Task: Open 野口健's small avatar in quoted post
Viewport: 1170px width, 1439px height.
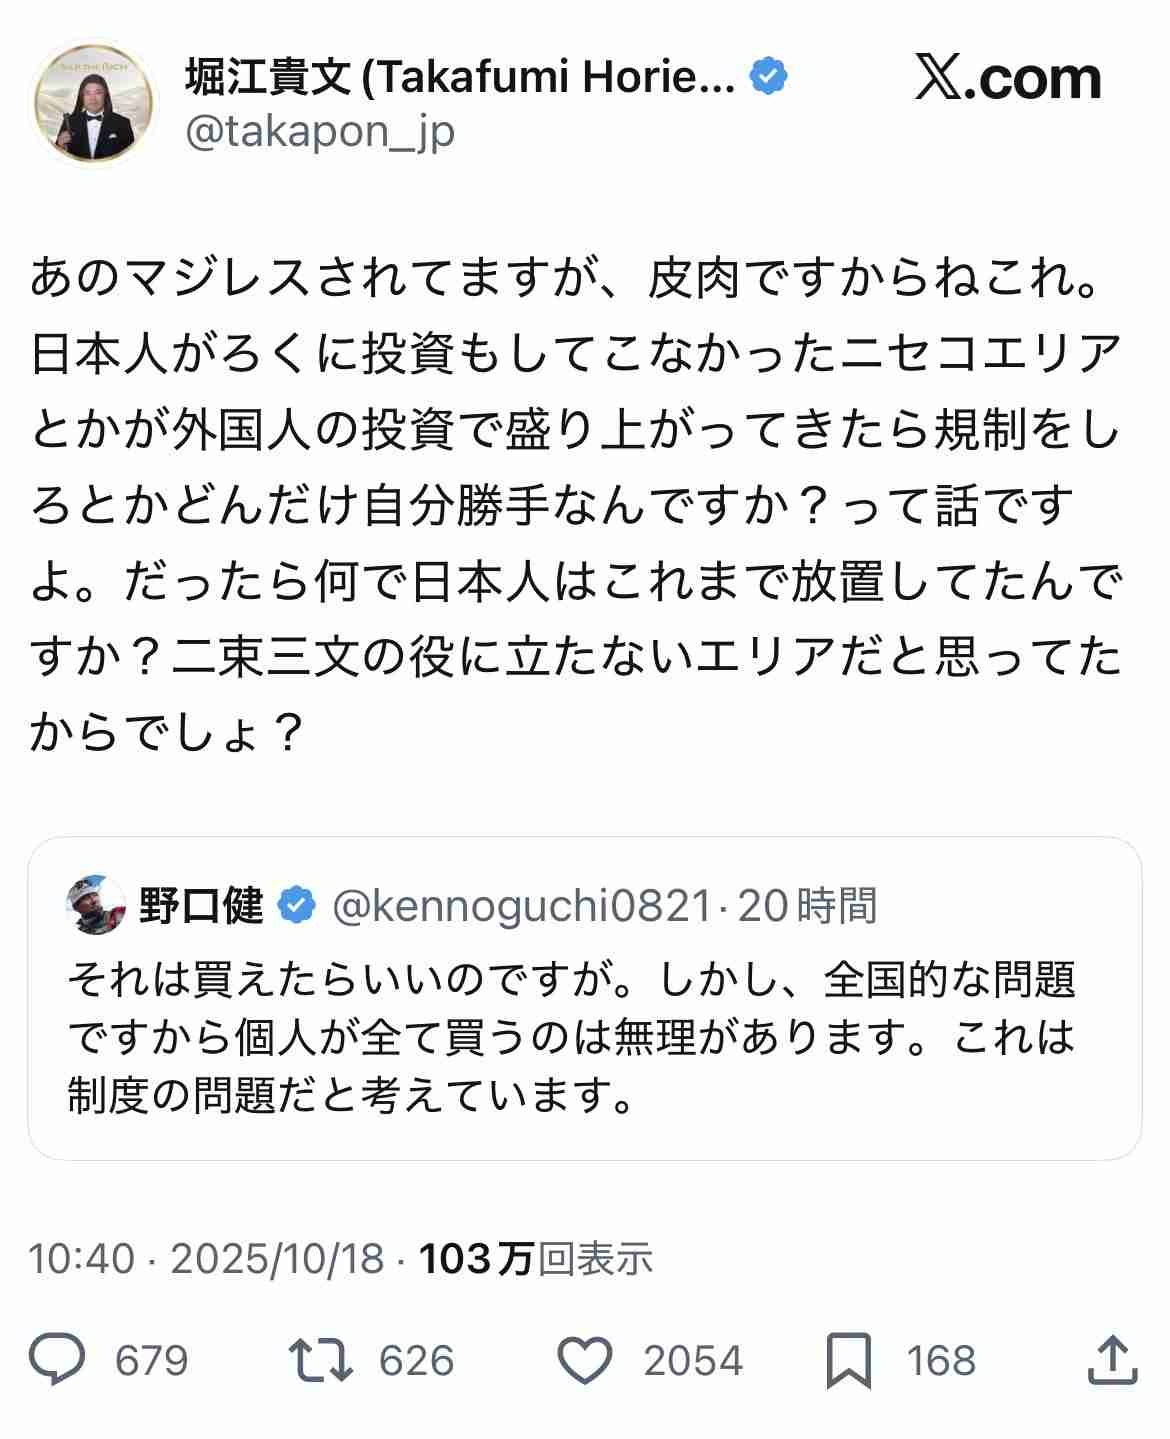Action: click(x=96, y=906)
